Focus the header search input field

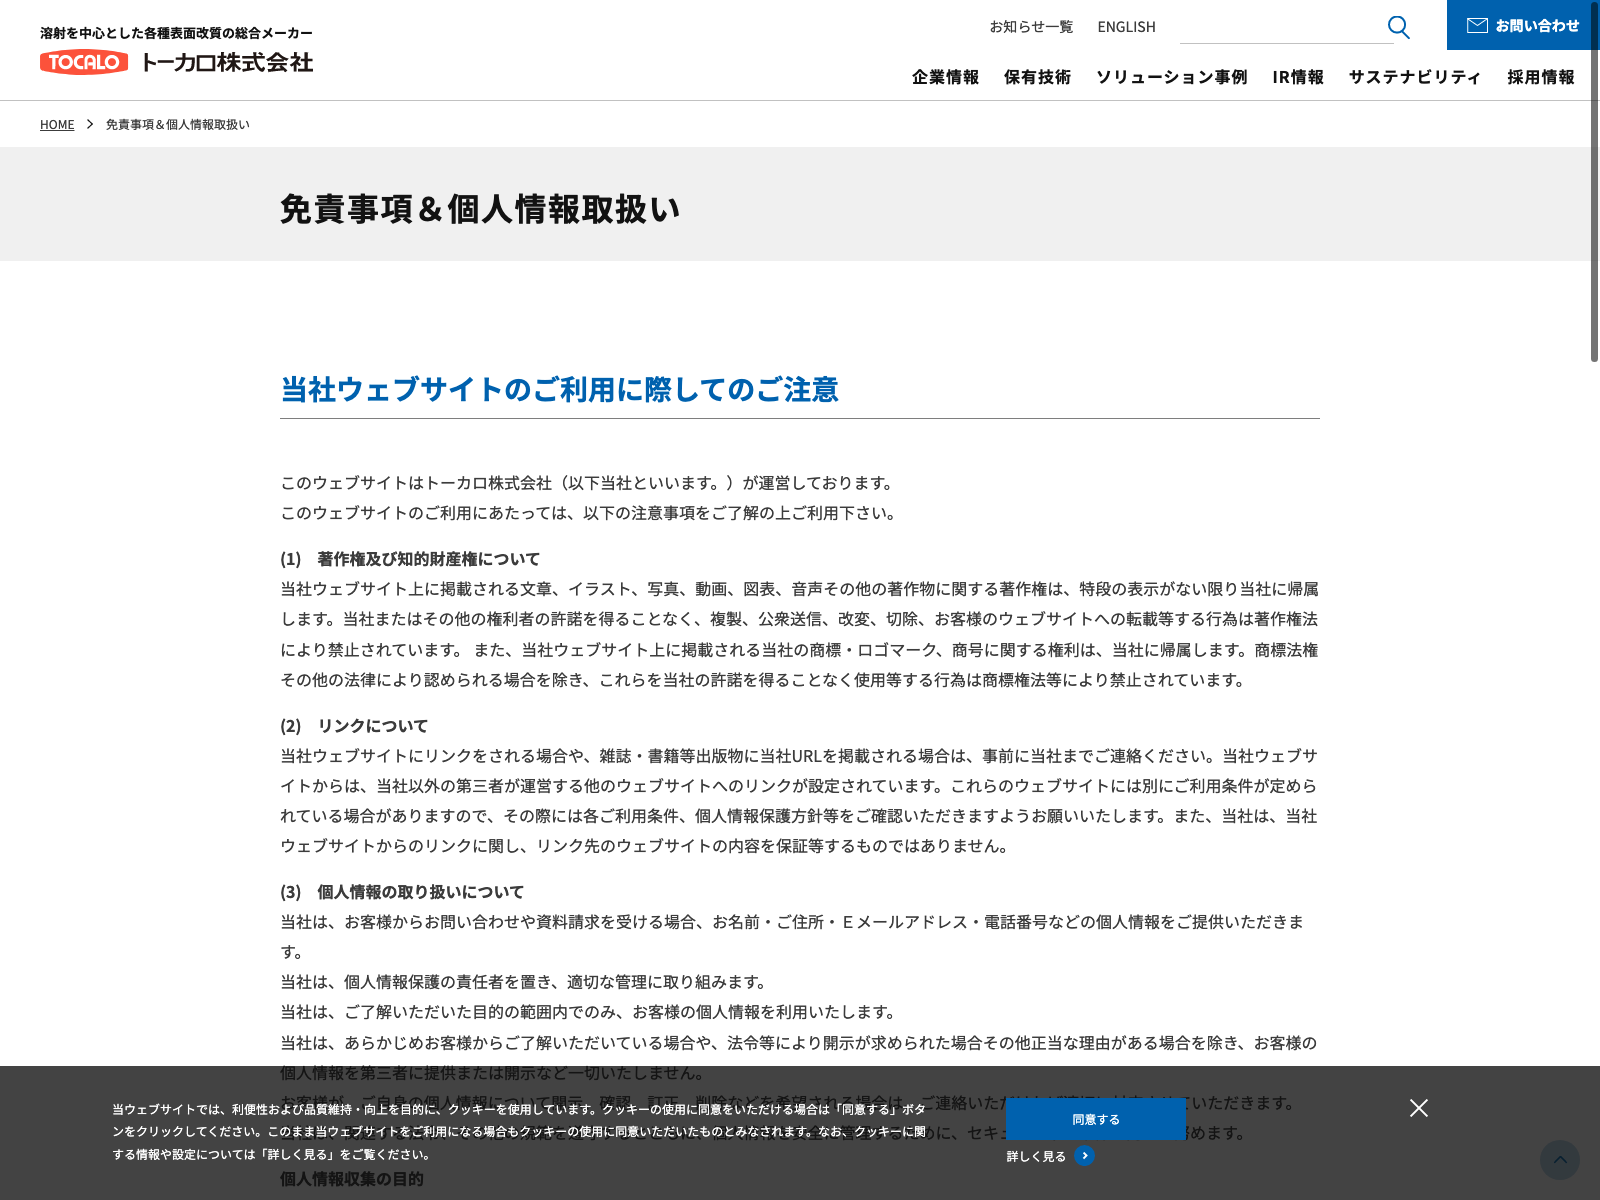[x=1280, y=27]
